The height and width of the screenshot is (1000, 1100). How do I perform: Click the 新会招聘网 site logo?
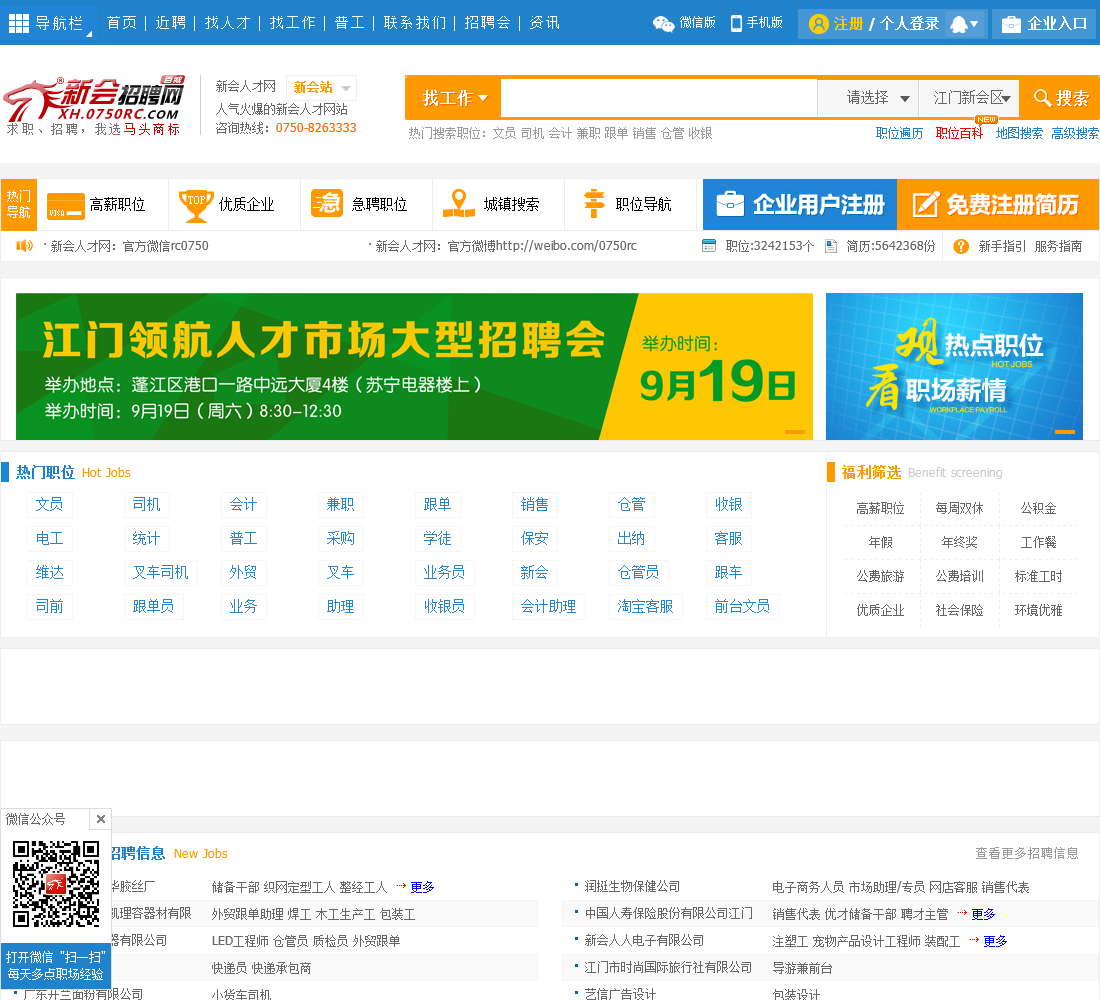coord(94,105)
